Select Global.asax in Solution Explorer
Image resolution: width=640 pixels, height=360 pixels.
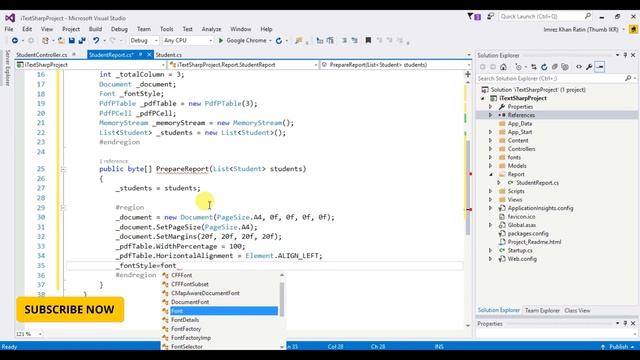coord(522,225)
